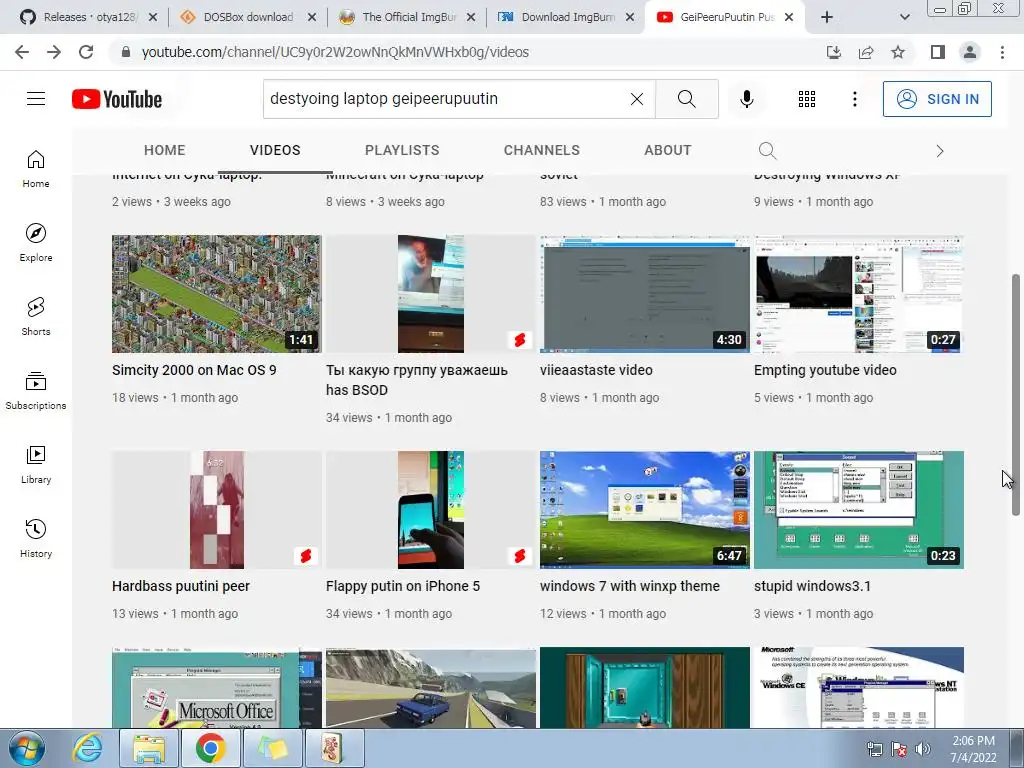Open Simcity 2000 on Mac OS 9 thumbnail
This screenshot has width=1024, height=768.
click(x=217, y=294)
